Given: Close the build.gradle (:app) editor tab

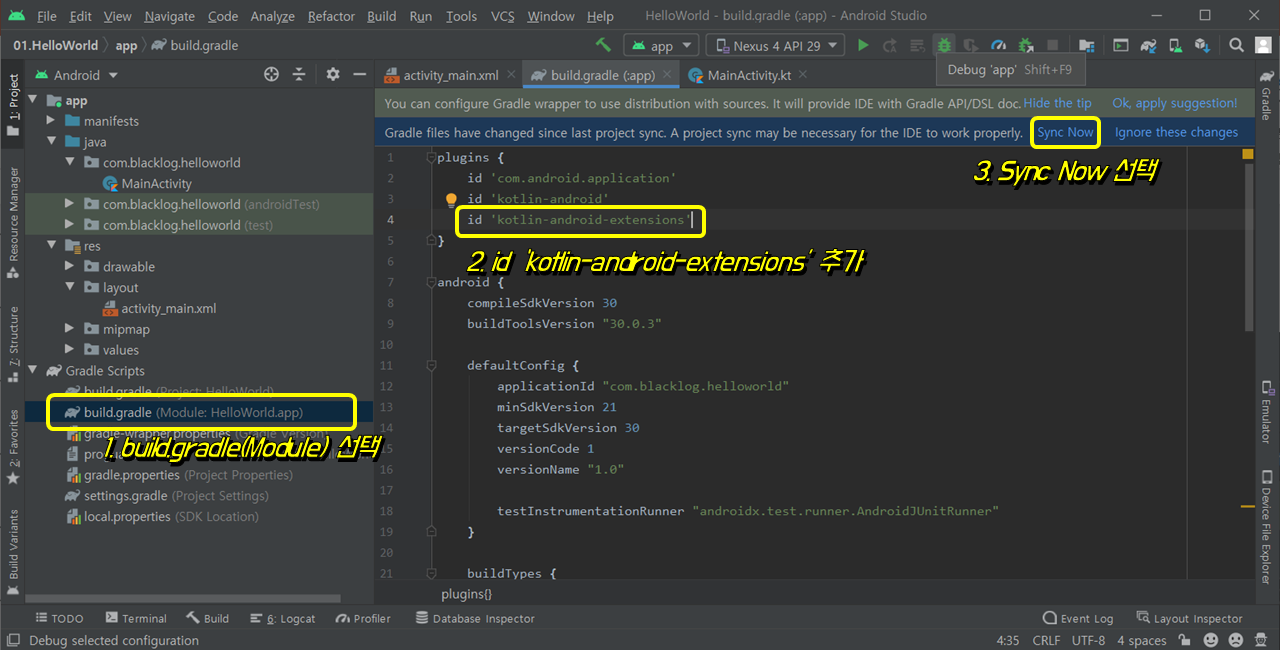Looking at the screenshot, I should click(x=668, y=75).
